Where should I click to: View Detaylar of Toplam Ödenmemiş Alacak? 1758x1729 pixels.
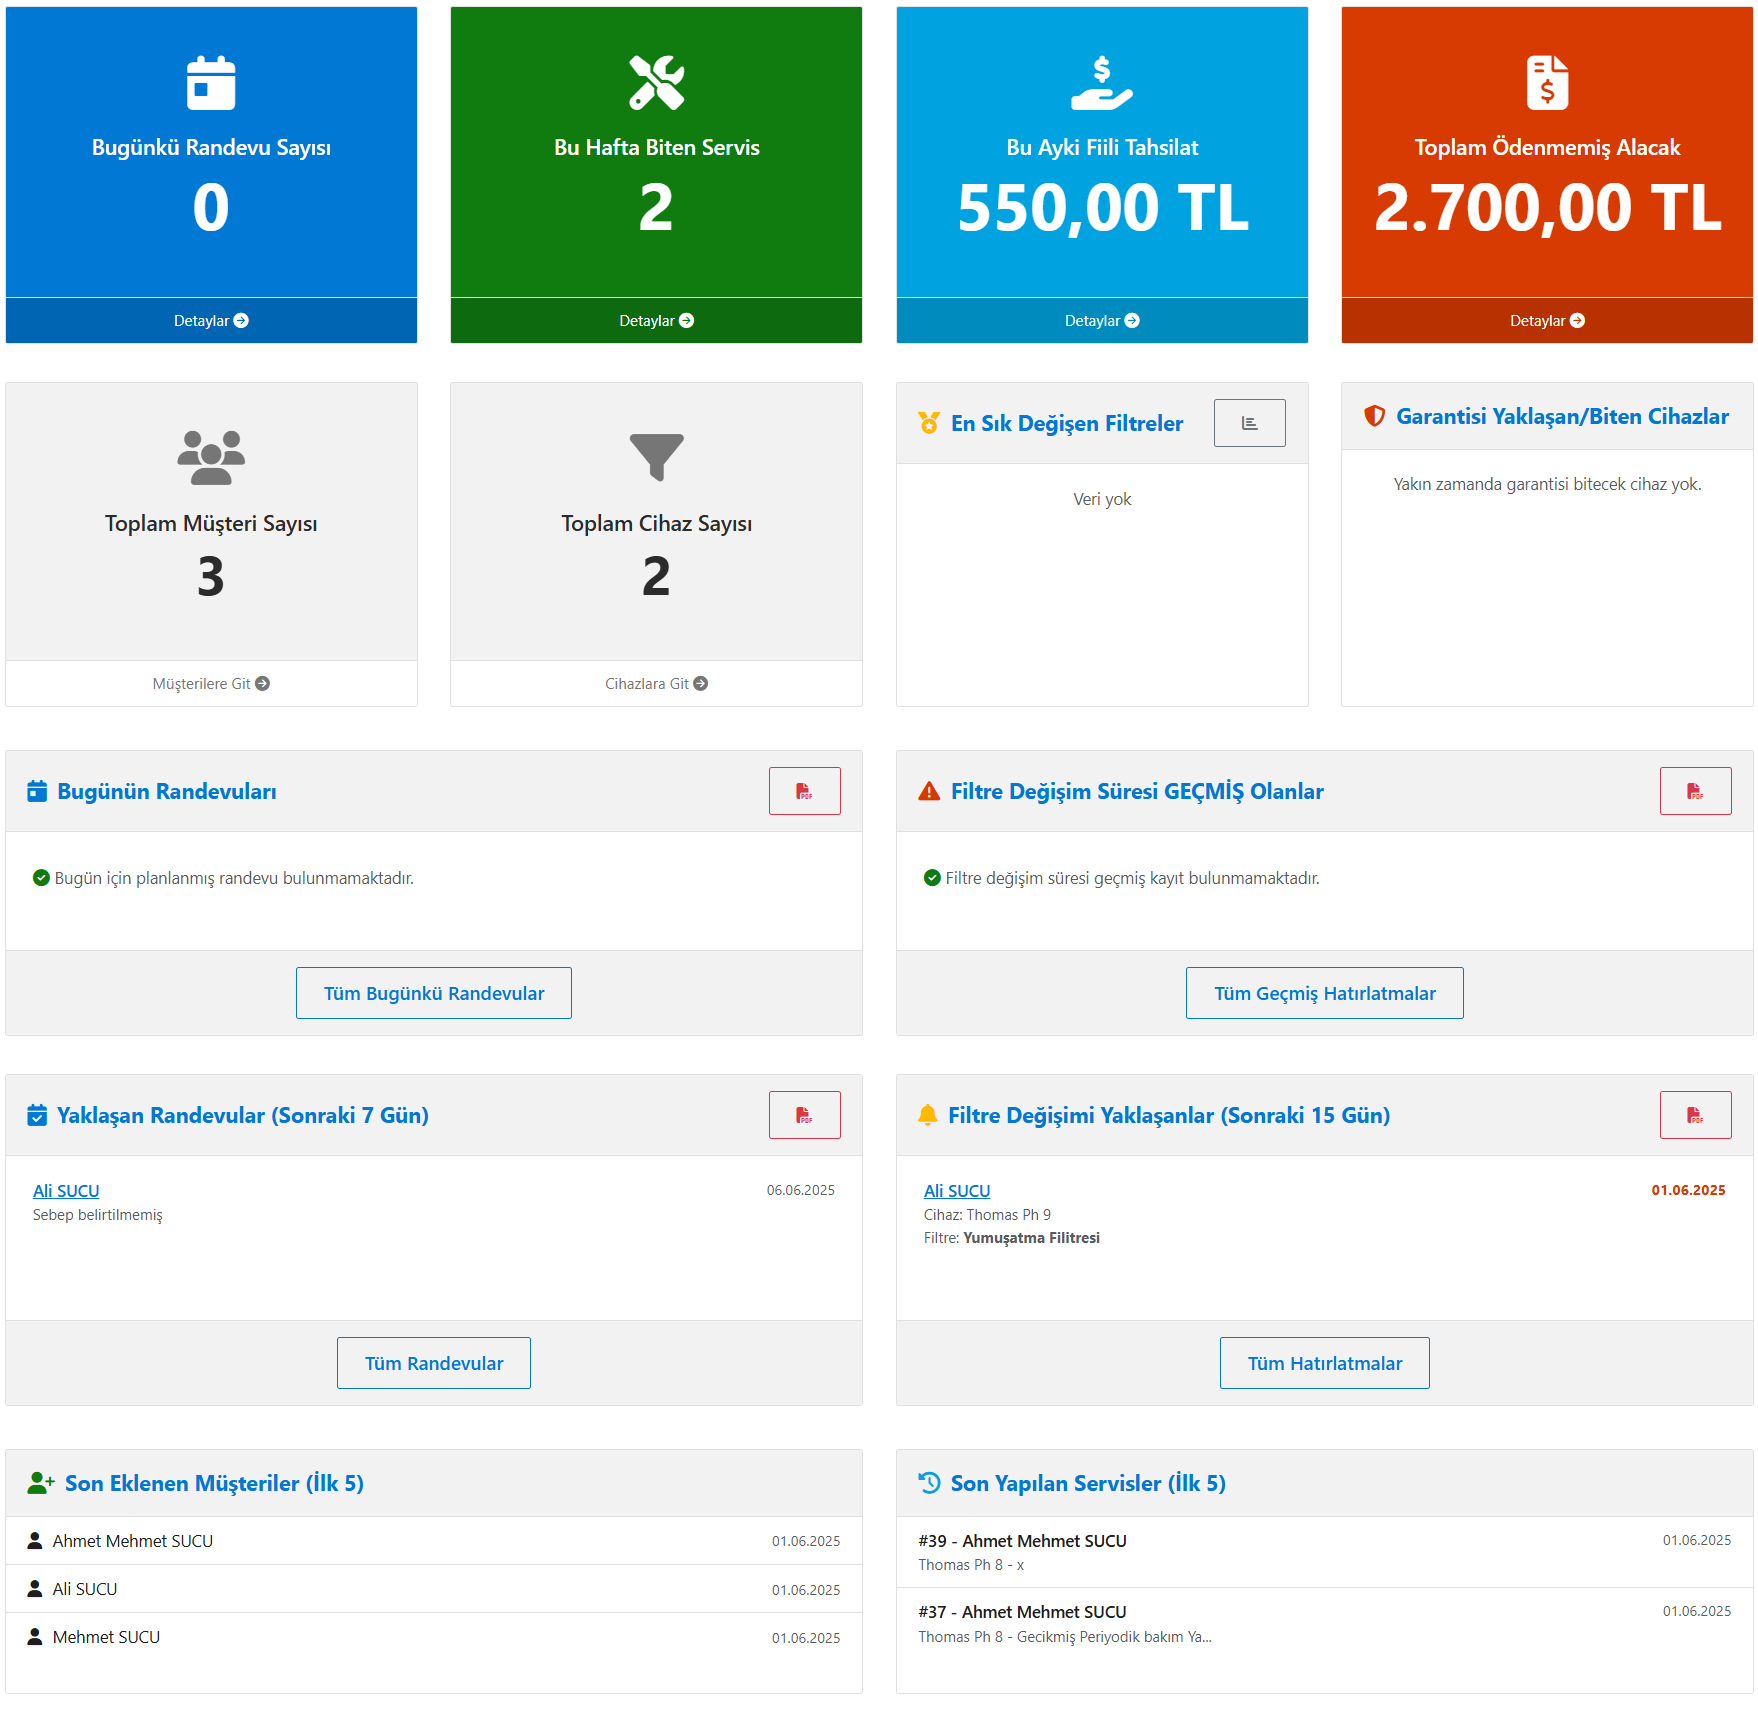click(1546, 321)
